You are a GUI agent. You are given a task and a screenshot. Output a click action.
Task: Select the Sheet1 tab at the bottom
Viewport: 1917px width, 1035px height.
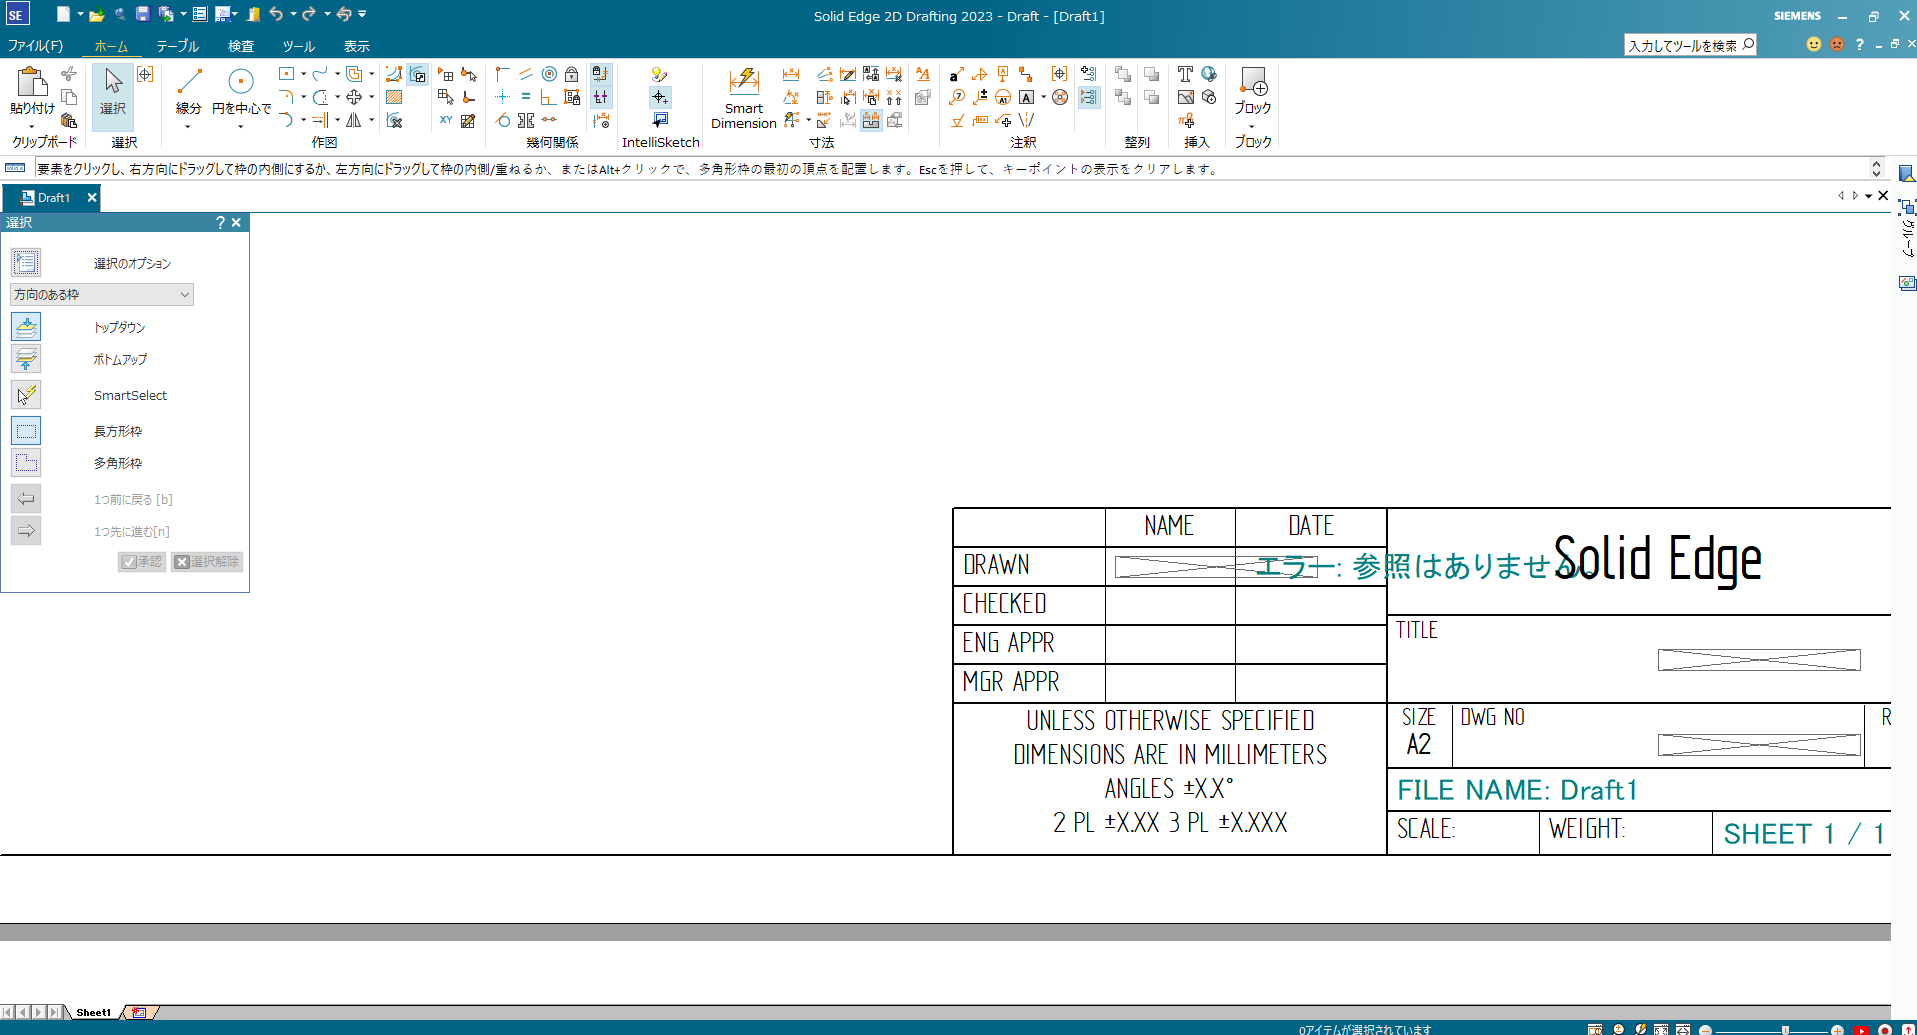(94, 1012)
